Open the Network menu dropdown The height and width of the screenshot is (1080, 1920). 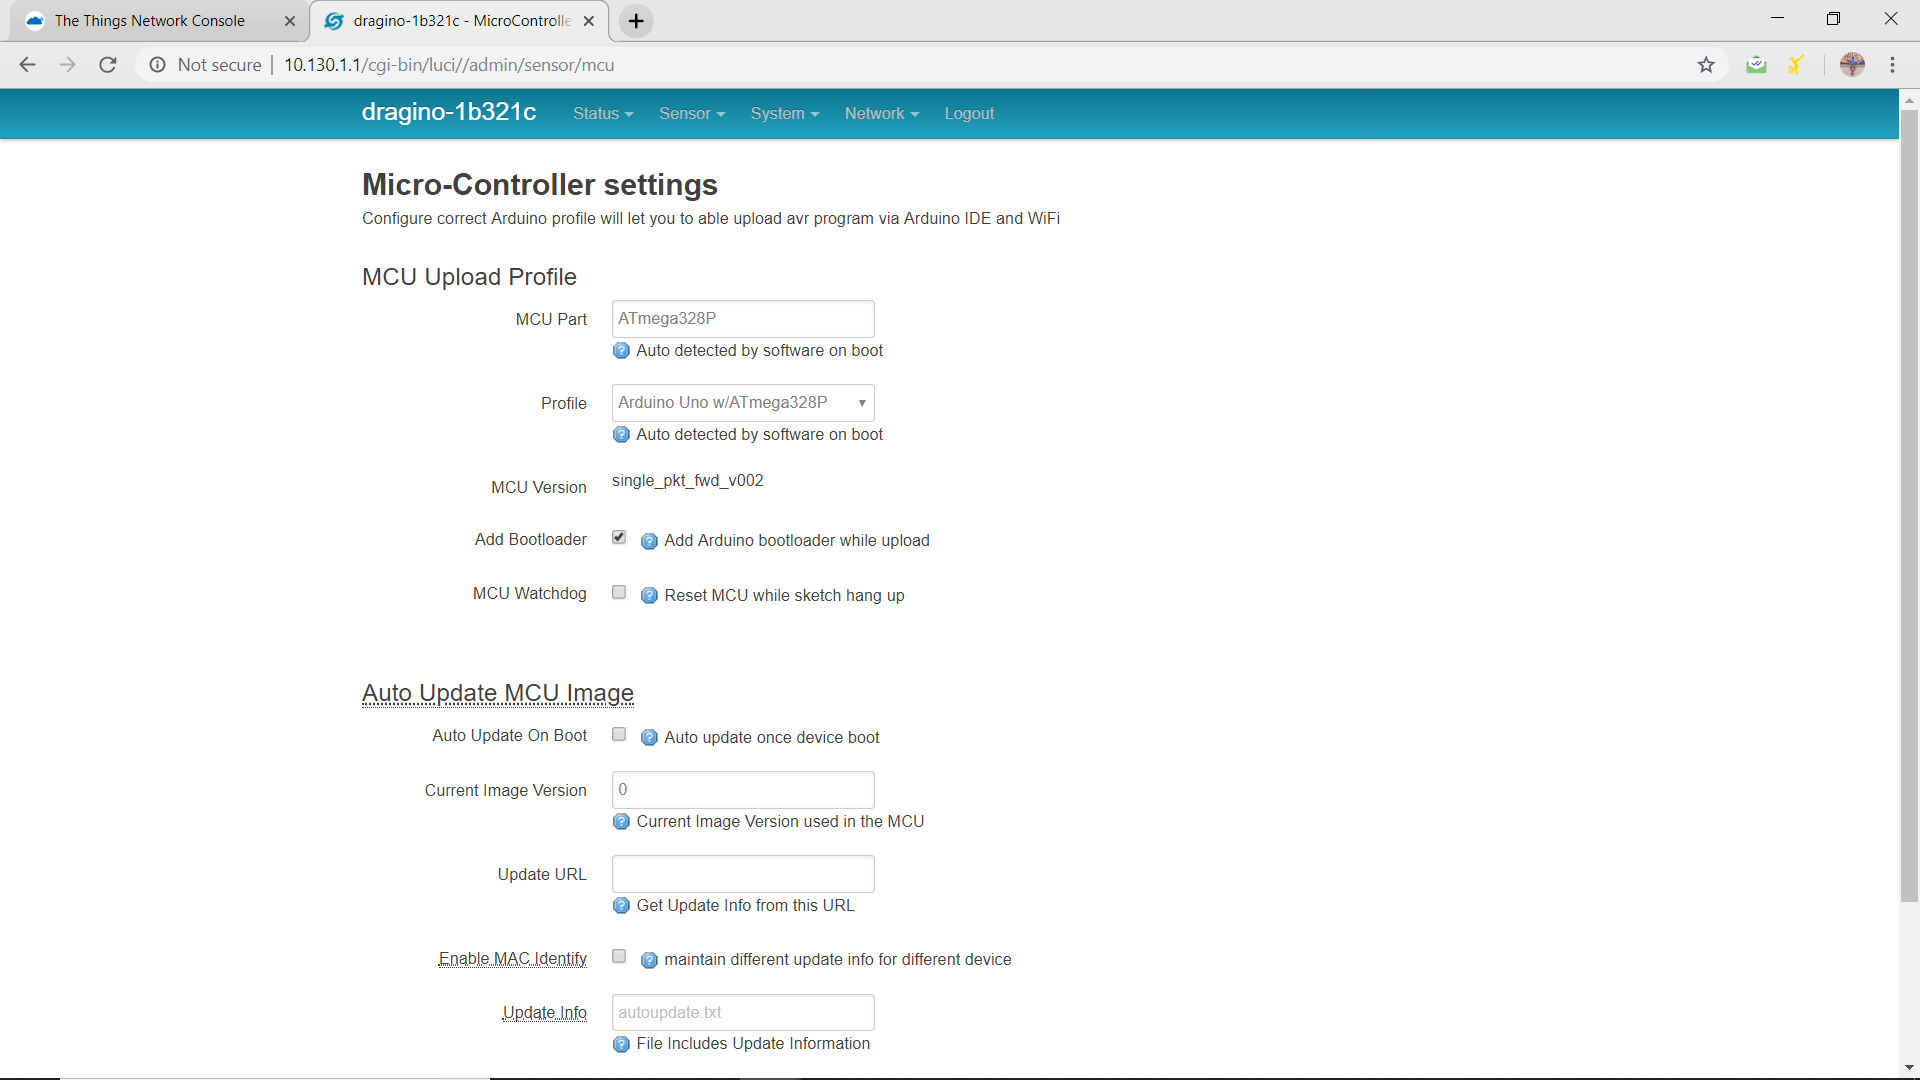tap(880, 113)
